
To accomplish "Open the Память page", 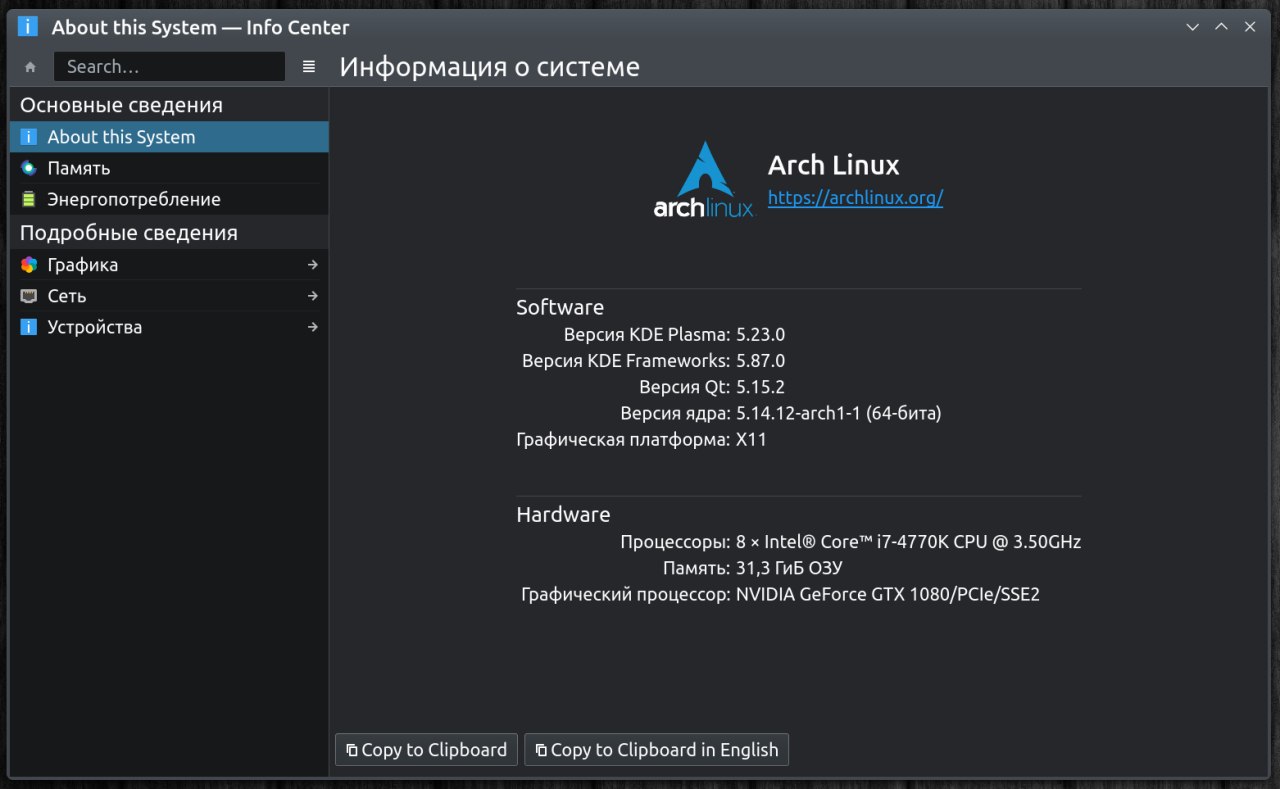I will point(169,168).
